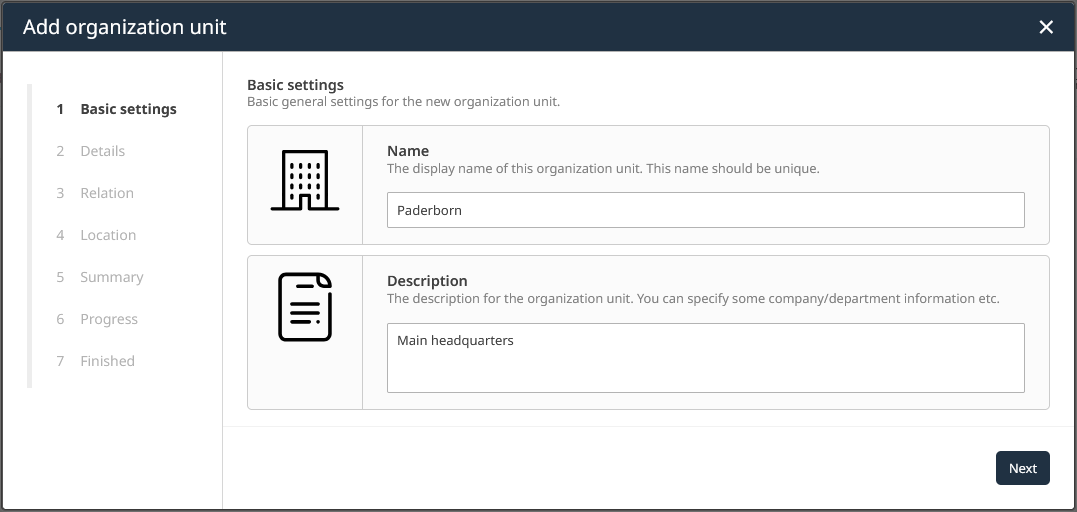Open the Location step in sidebar
This screenshot has height=512, width=1077.
pos(108,235)
